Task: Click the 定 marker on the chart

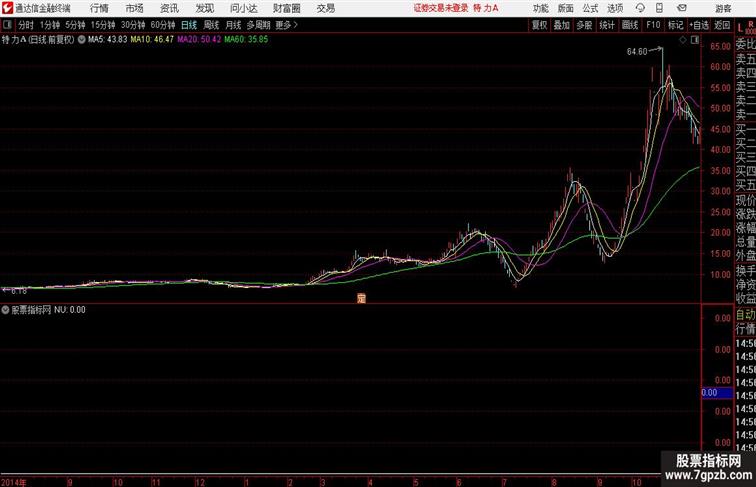Action: coord(361,298)
